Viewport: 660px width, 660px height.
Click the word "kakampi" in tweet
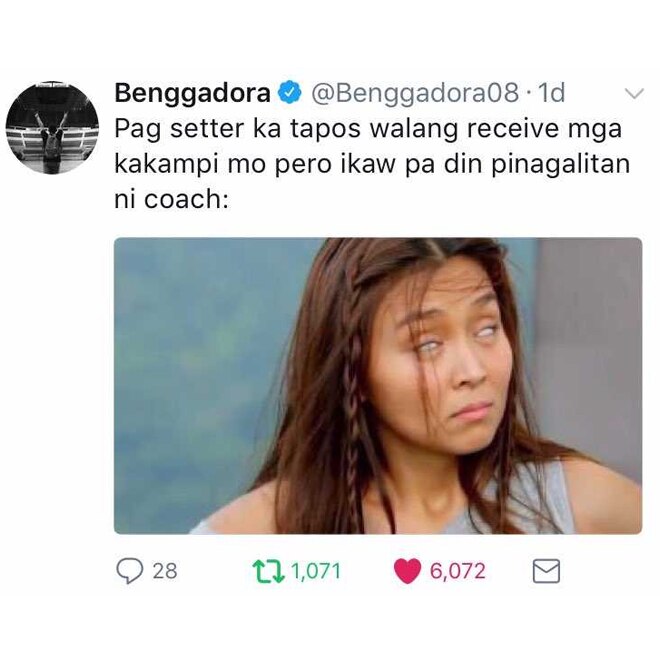tap(167, 165)
